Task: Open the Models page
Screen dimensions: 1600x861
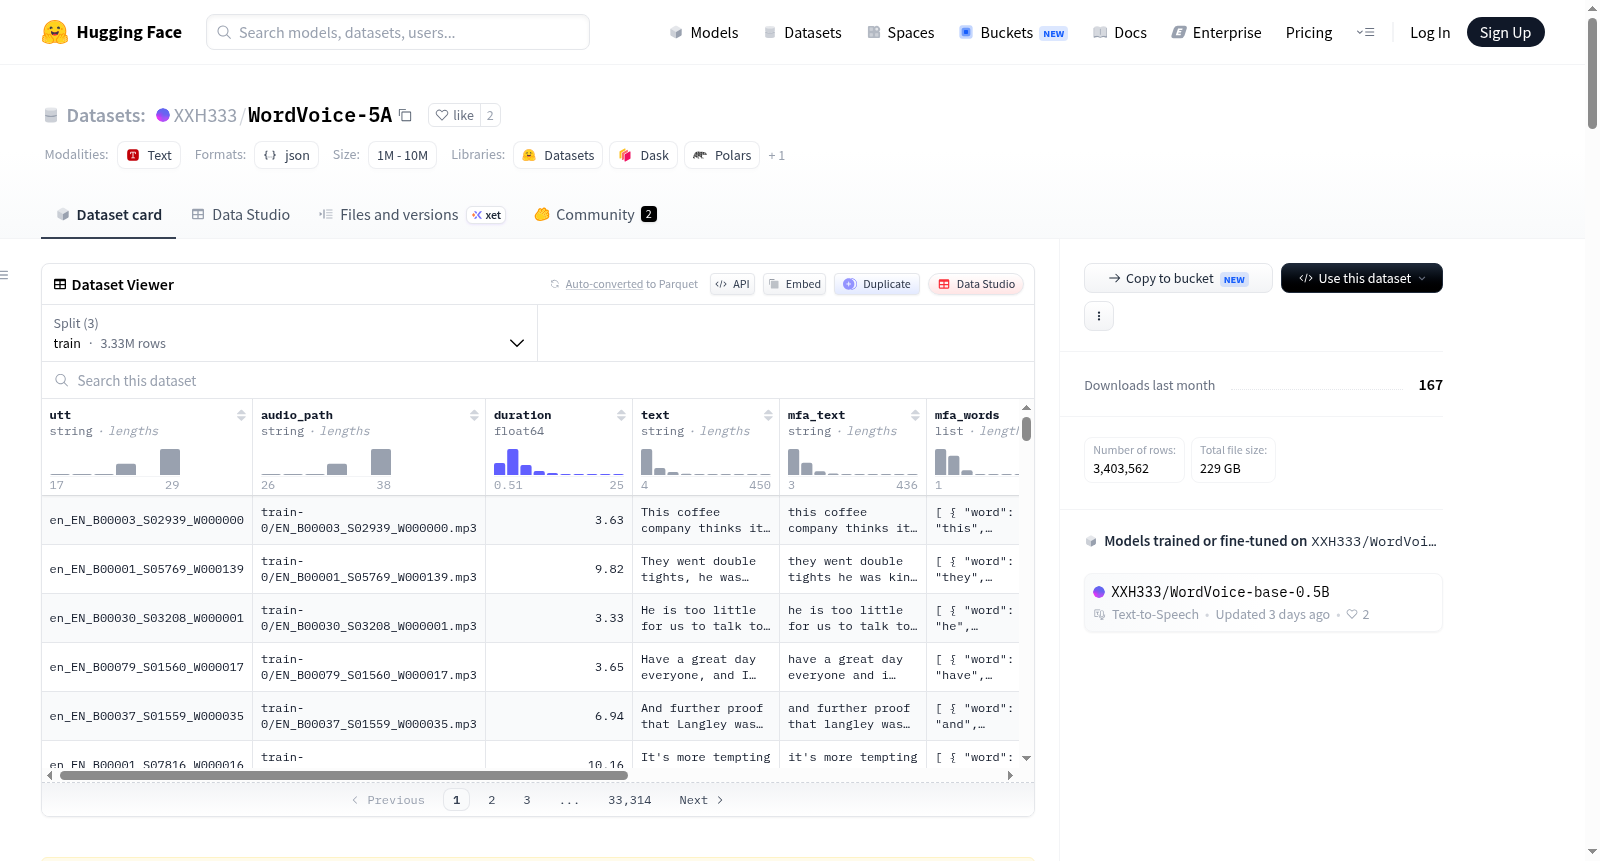Action: [x=704, y=32]
